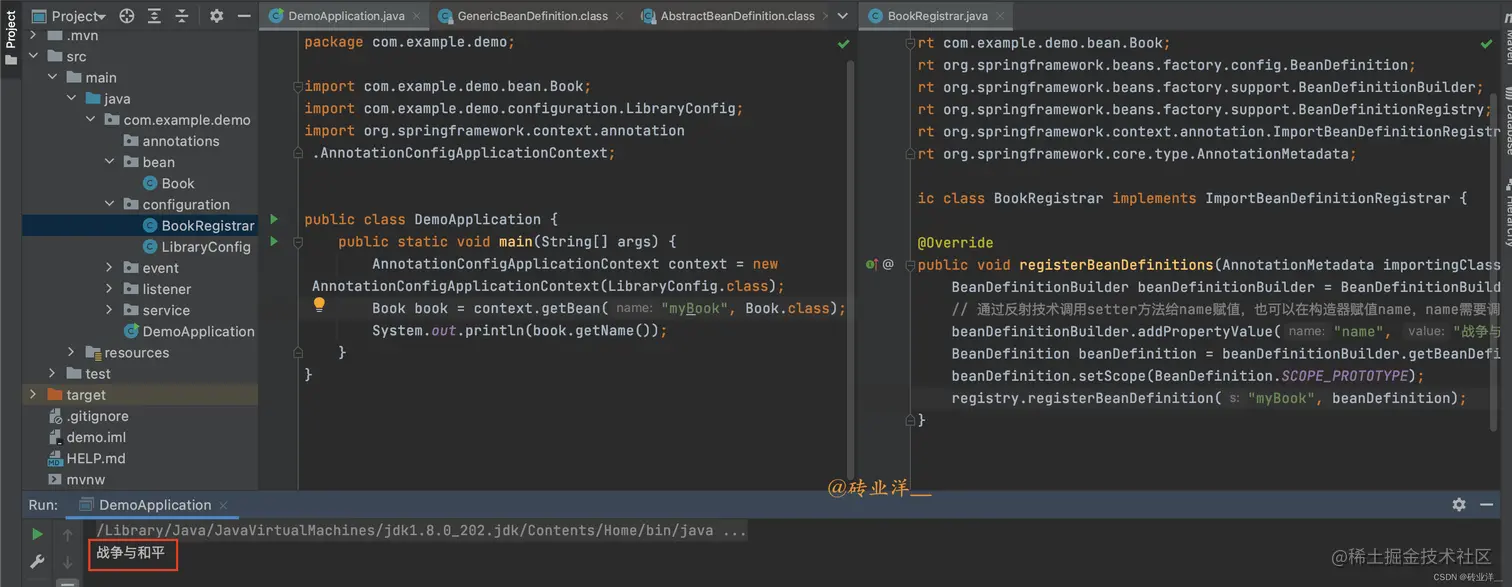1512x587 pixels.
Task: Close the GenericBeanDefinition.class tab
Action: [x=619, y=16]
